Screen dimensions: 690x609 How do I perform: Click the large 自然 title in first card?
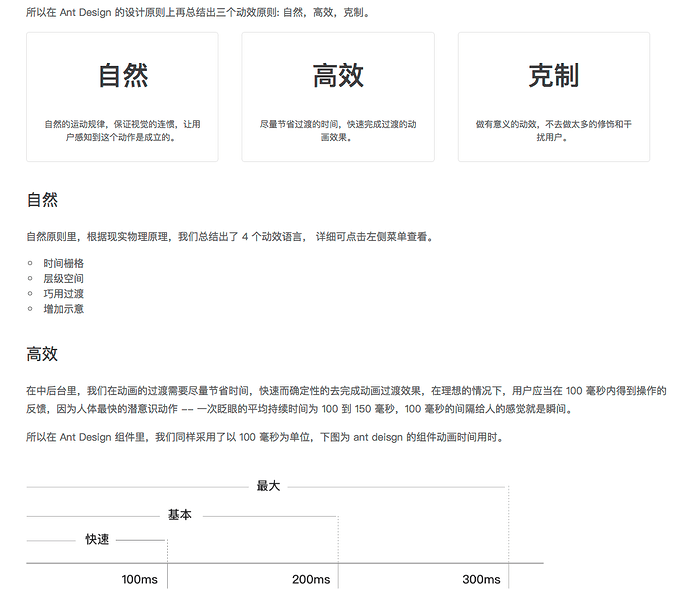[x=123, y=76]
